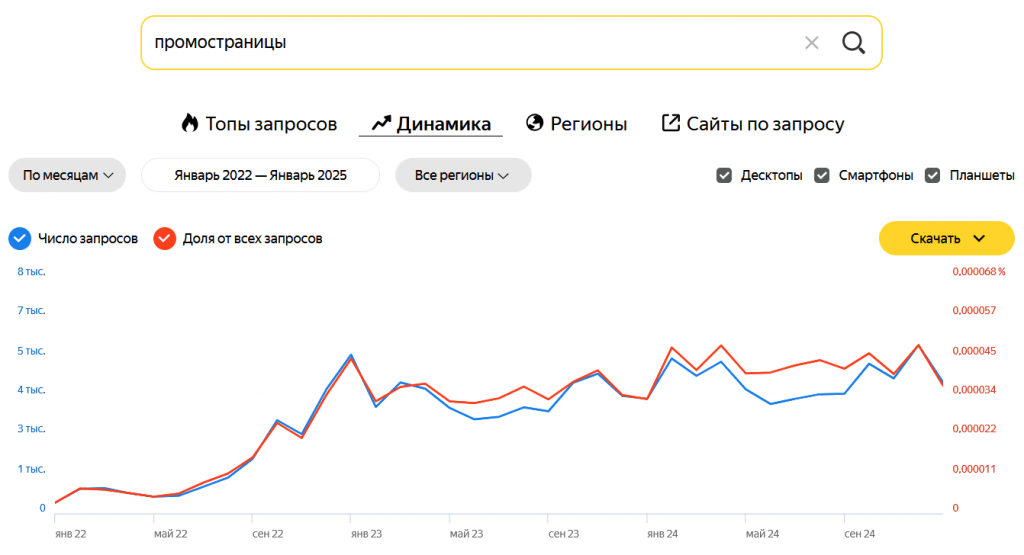Toggle the blue Число запросов series checkmark
Screen dimensions: 1024x555
pos(20,238)
